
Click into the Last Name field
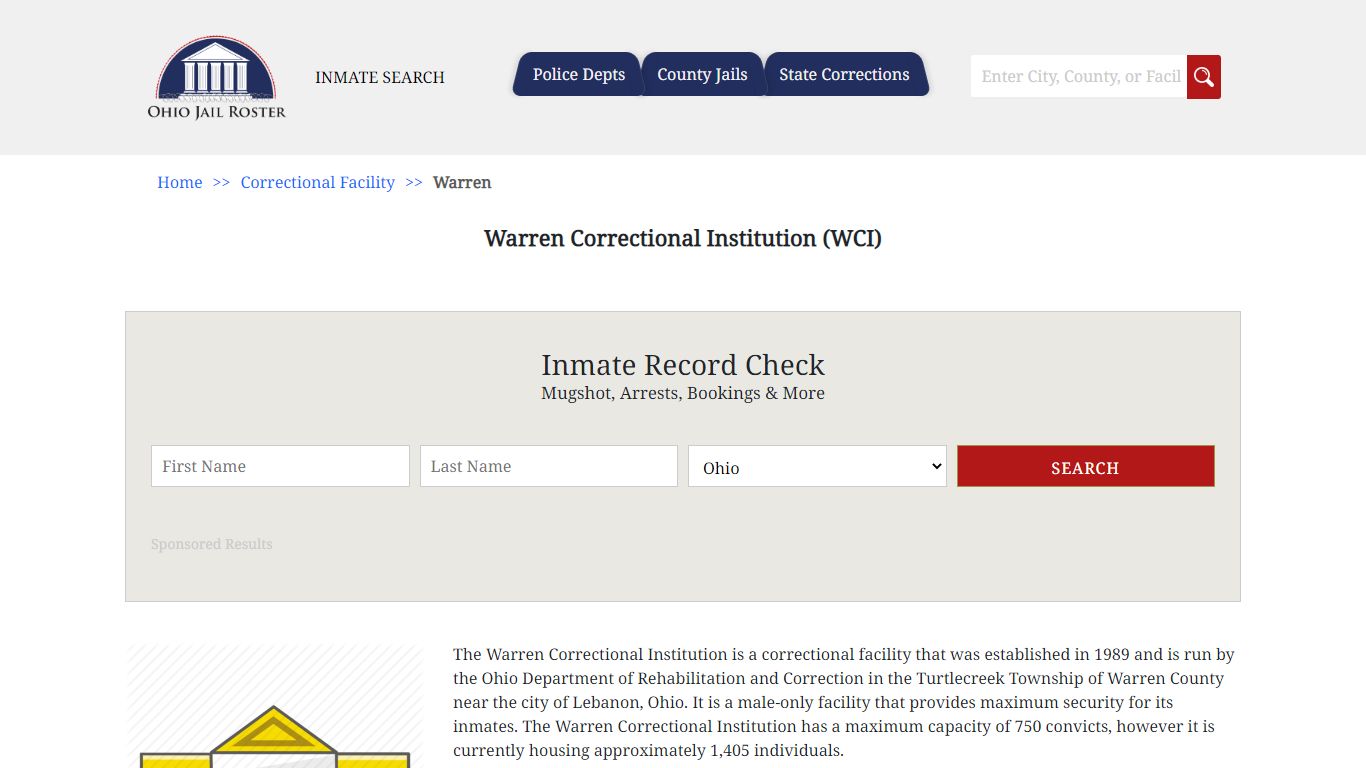(x=548, y=466)
